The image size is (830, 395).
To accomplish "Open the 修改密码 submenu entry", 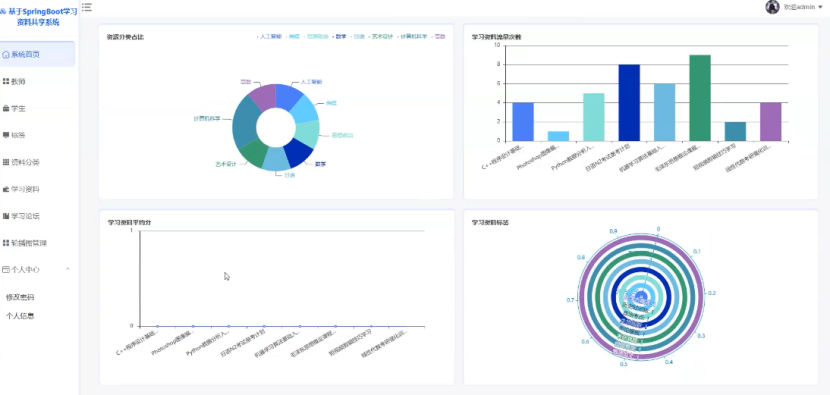I will pos(20,297).
